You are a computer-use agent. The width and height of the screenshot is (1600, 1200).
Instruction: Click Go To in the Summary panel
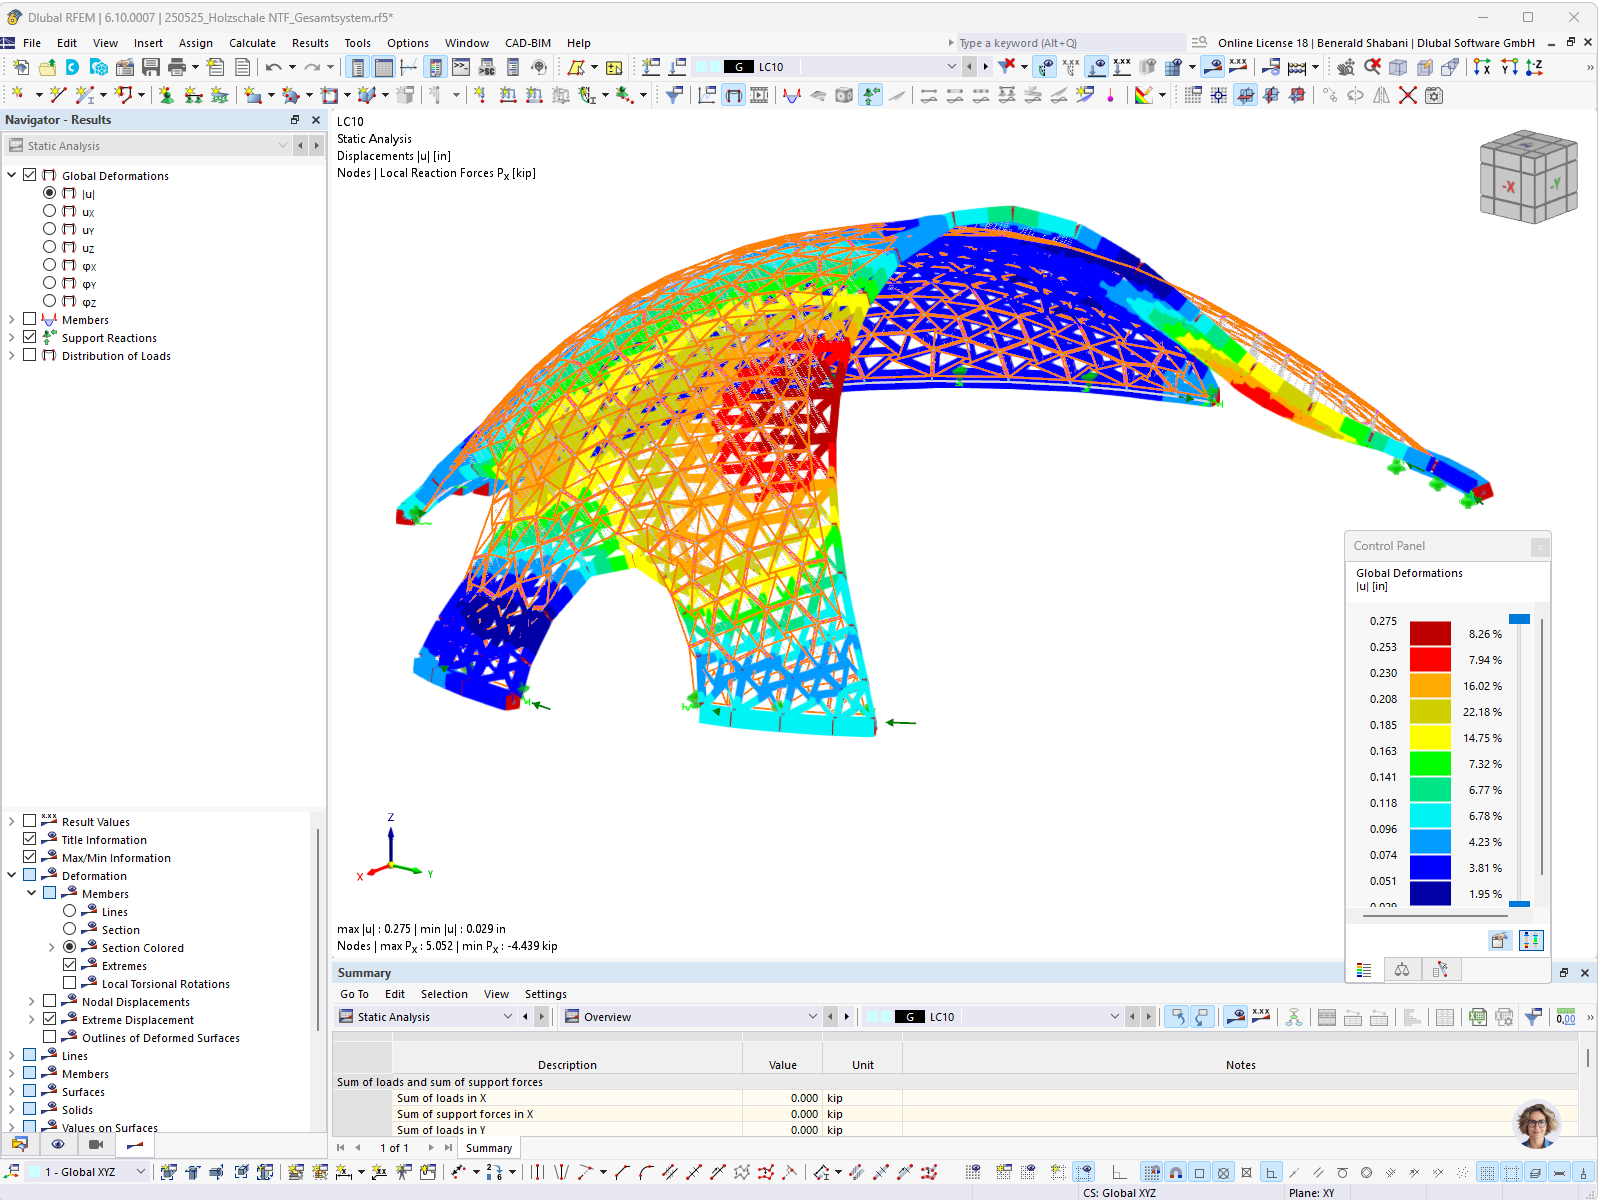point(354,993)
